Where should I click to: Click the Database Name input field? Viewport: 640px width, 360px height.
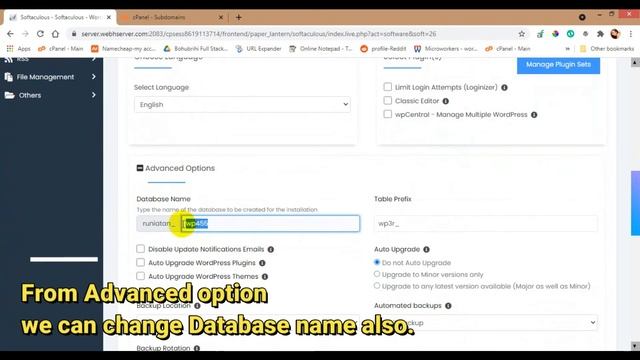pyautogui.click(x=270, y=224)
